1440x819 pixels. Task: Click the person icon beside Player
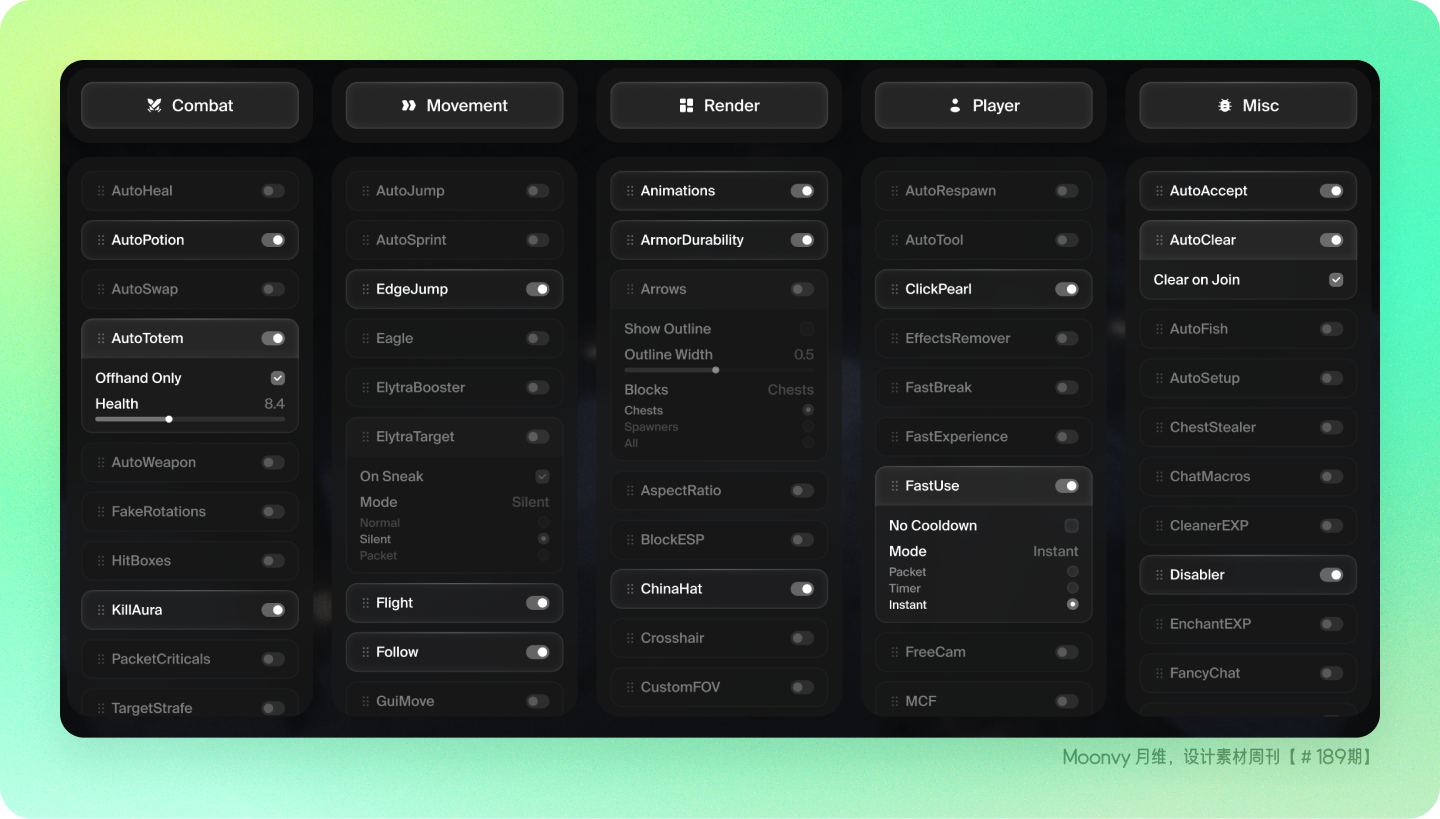coord(955,105)
